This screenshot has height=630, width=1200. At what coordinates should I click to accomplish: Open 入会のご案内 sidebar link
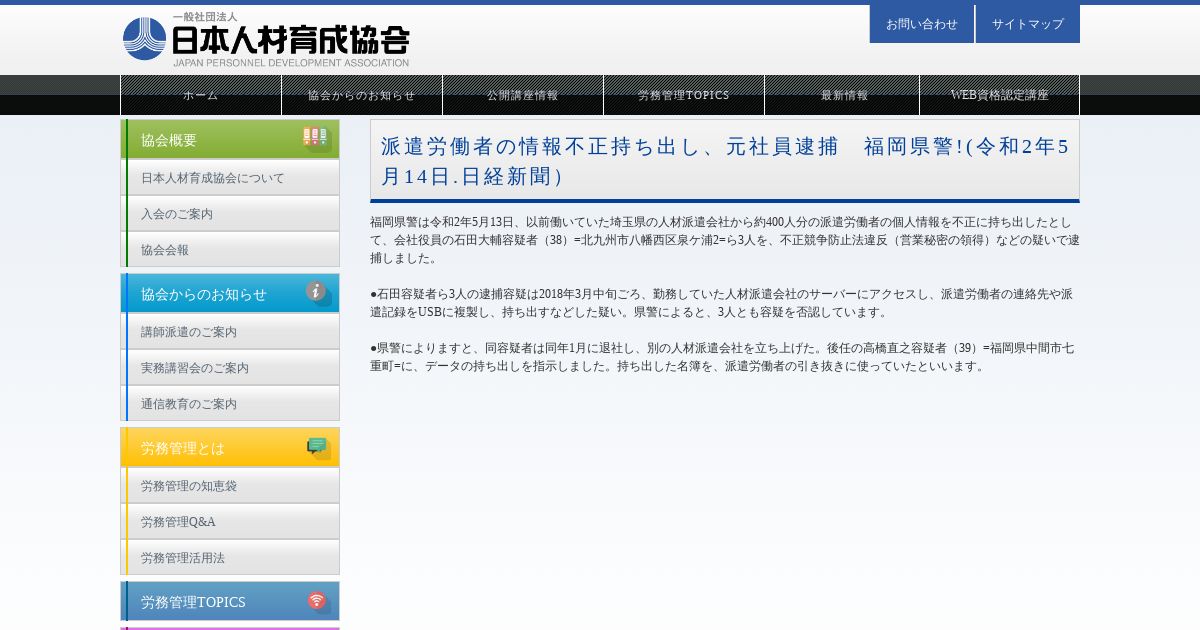pos(230,214)
